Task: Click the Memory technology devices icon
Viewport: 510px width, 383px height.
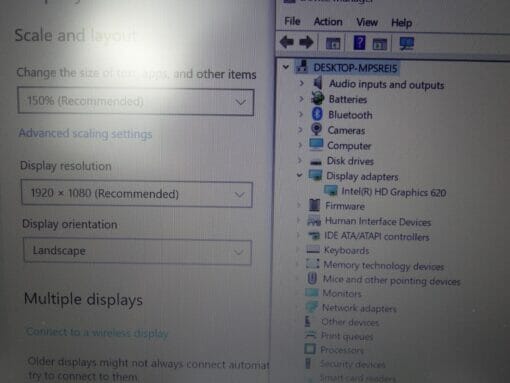Action: click(313, 264)
